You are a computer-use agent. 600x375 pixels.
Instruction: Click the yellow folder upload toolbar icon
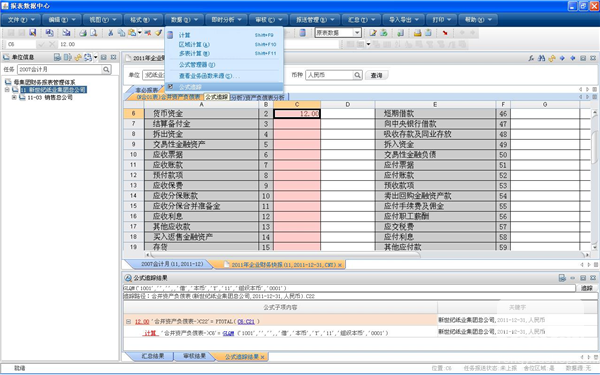(x=417, y=33)
